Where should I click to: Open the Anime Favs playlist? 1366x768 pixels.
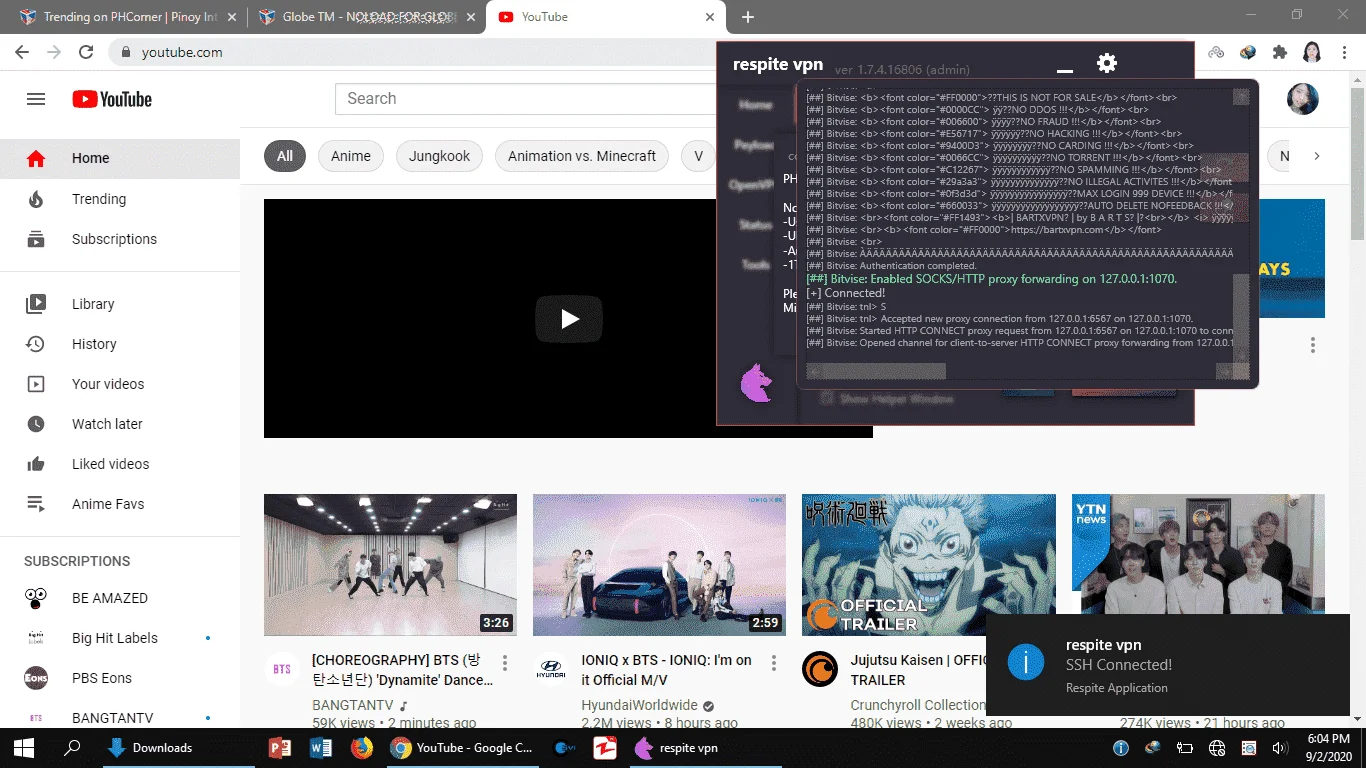pos(120,504)
